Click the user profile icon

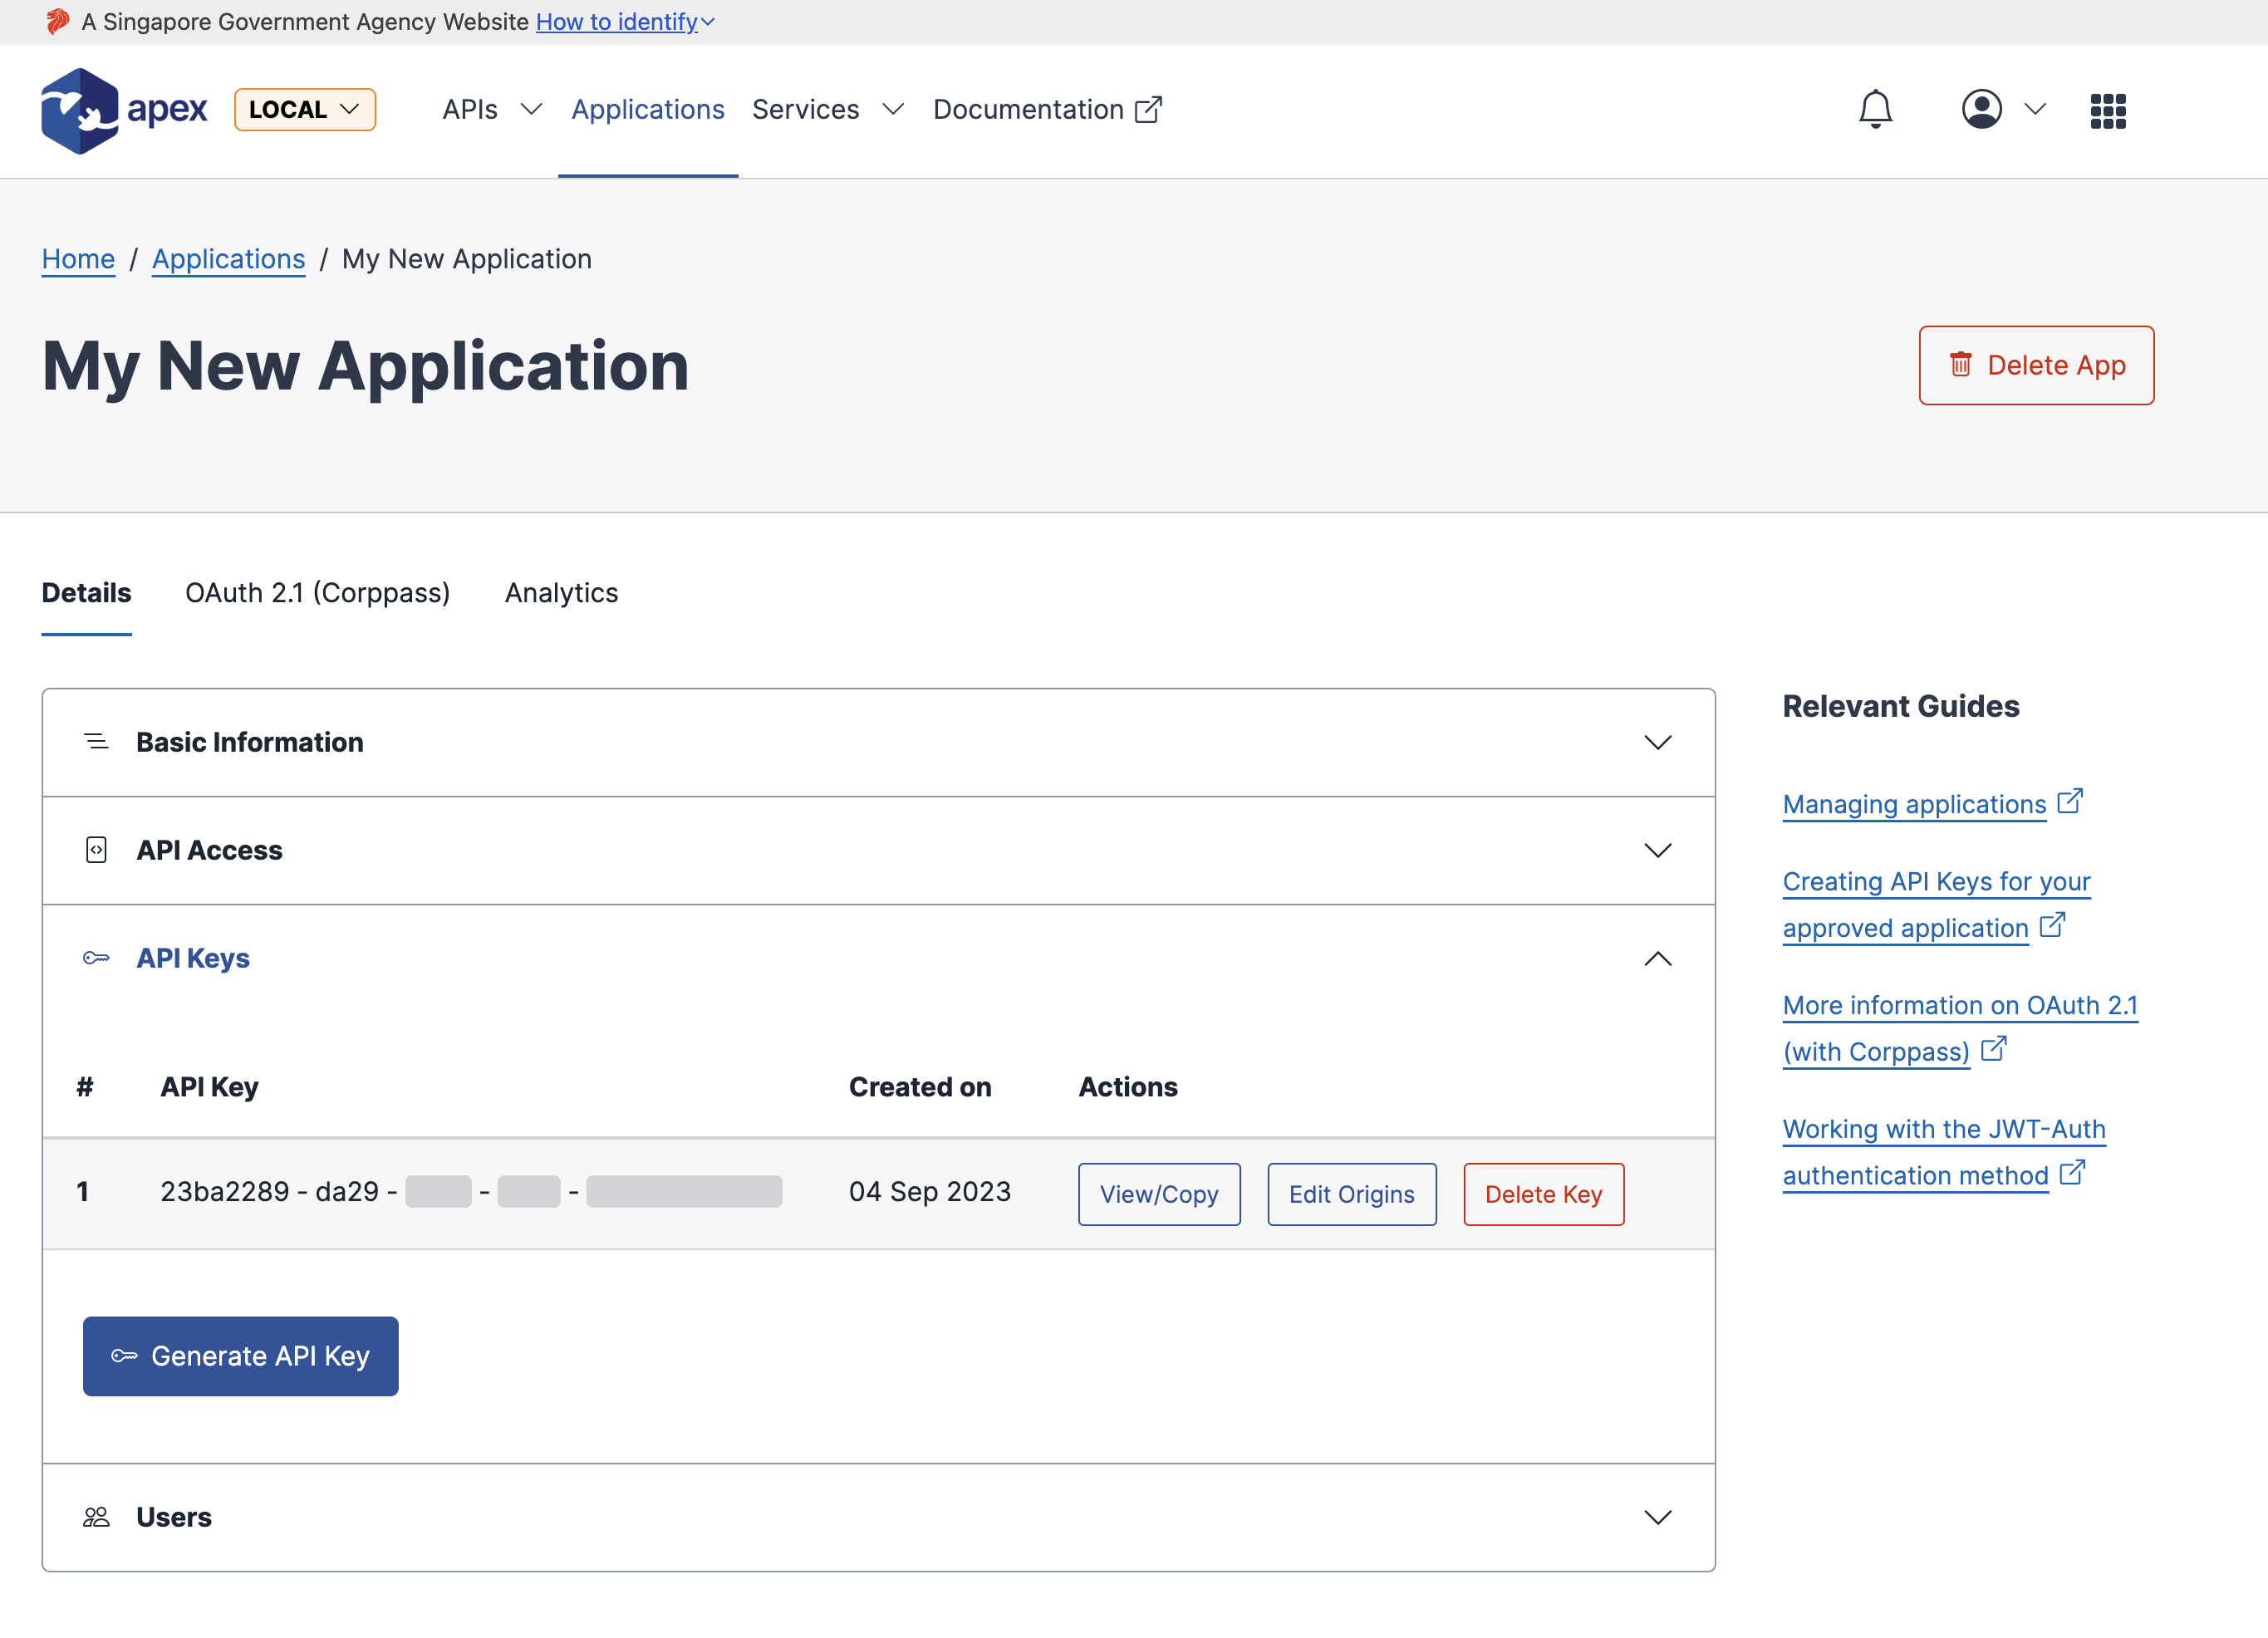point(1981,110)
